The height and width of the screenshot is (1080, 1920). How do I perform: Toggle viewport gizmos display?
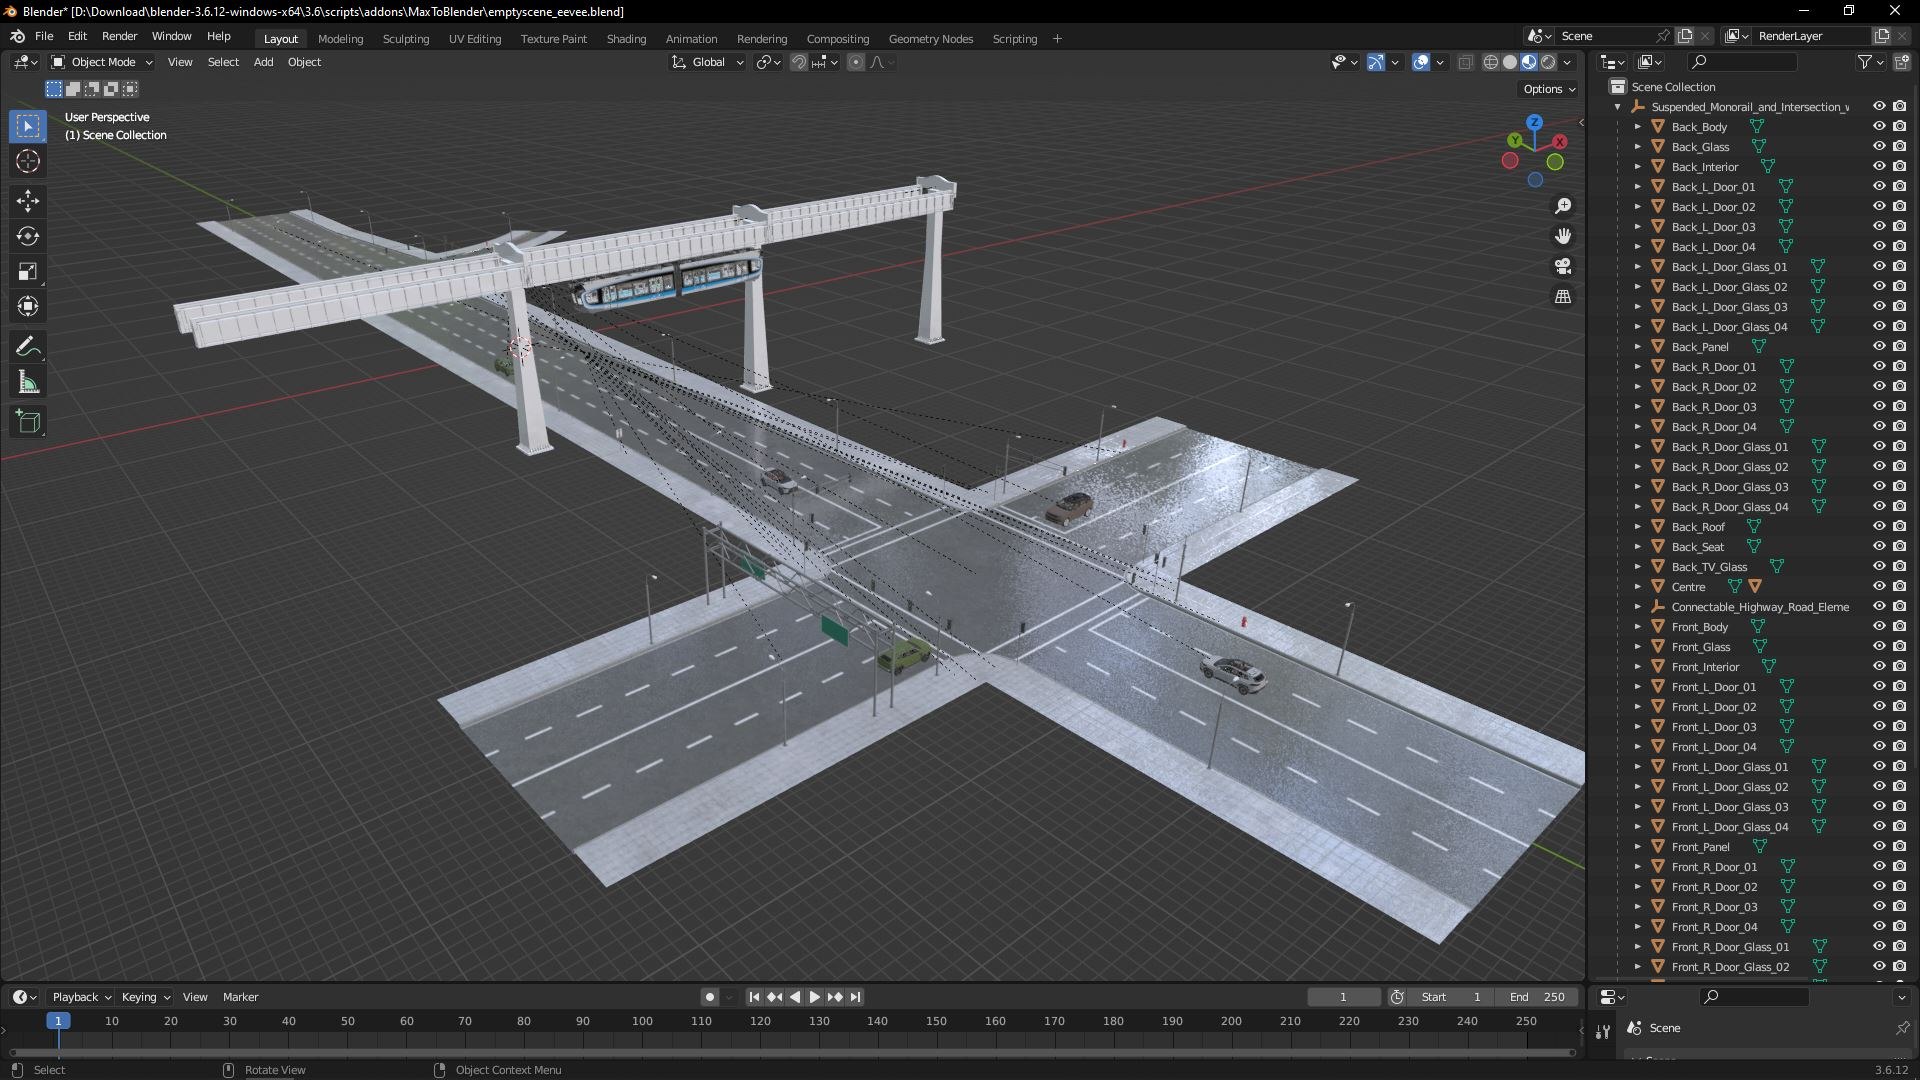click(x=1376, y=62)
